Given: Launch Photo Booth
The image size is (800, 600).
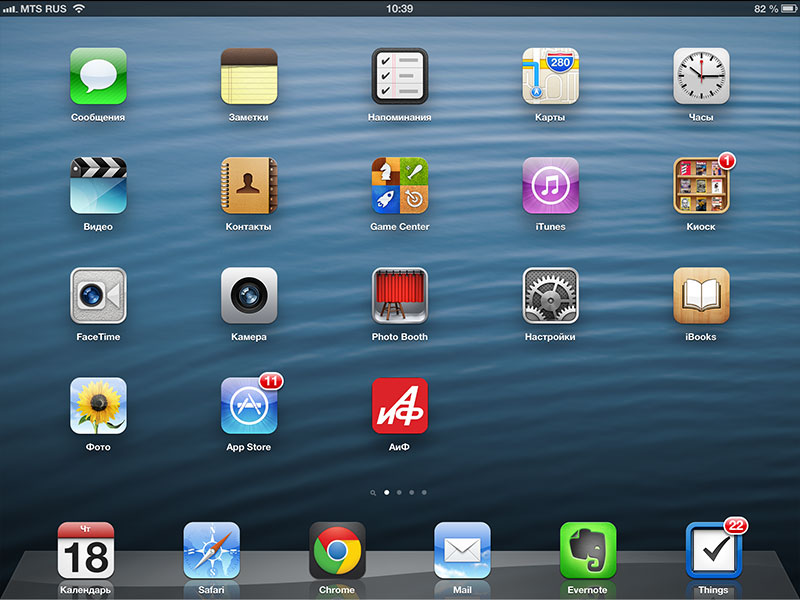Looking at the screenshot, I should [399, 296].
